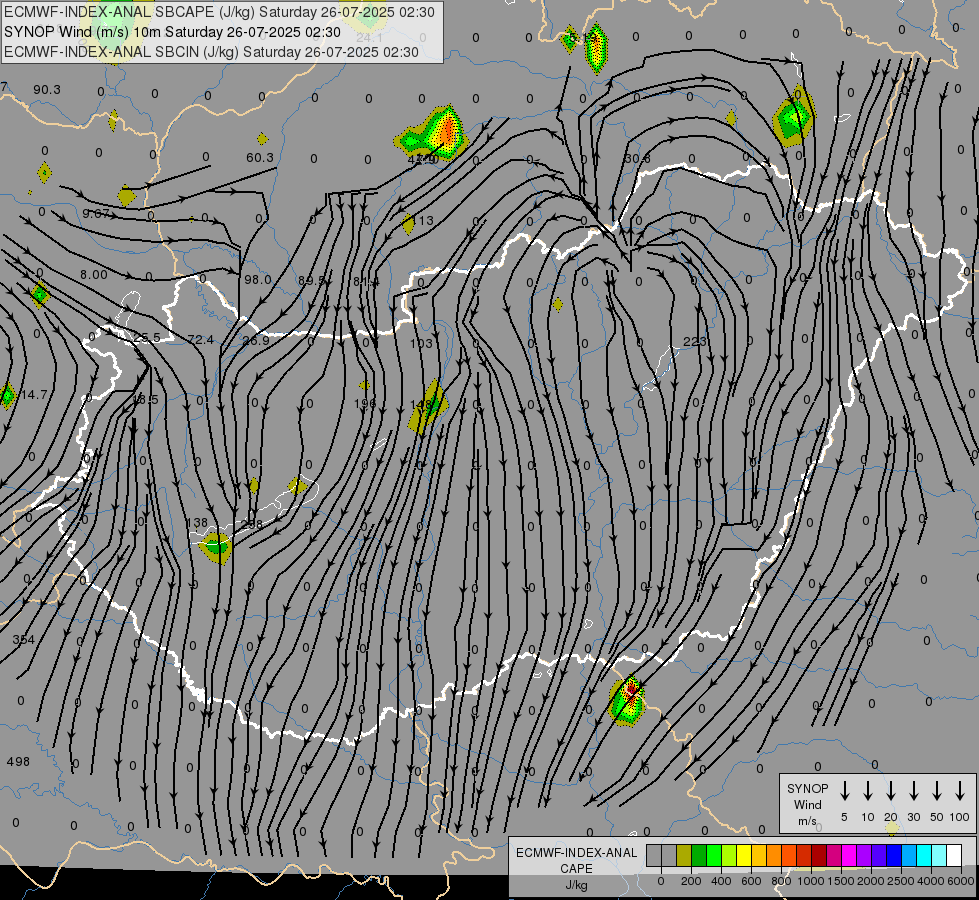Click the wind arrow above the 100 m/s label
Viewport: 979px width, 900px height.
tap(960, 791)
